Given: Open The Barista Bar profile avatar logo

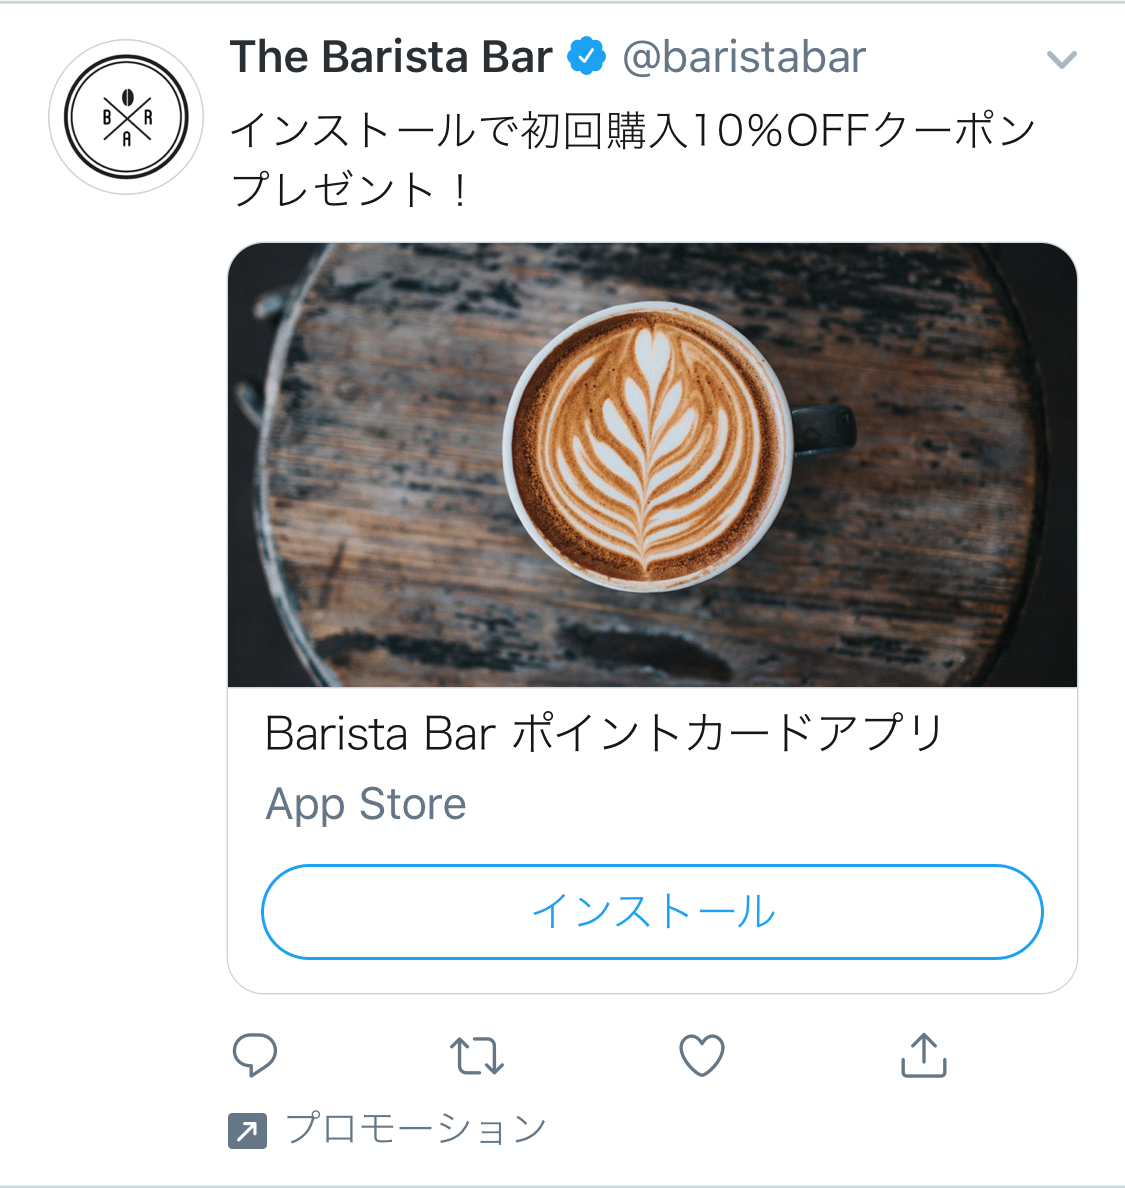Looking at the screenshot, I should point(126,117).
